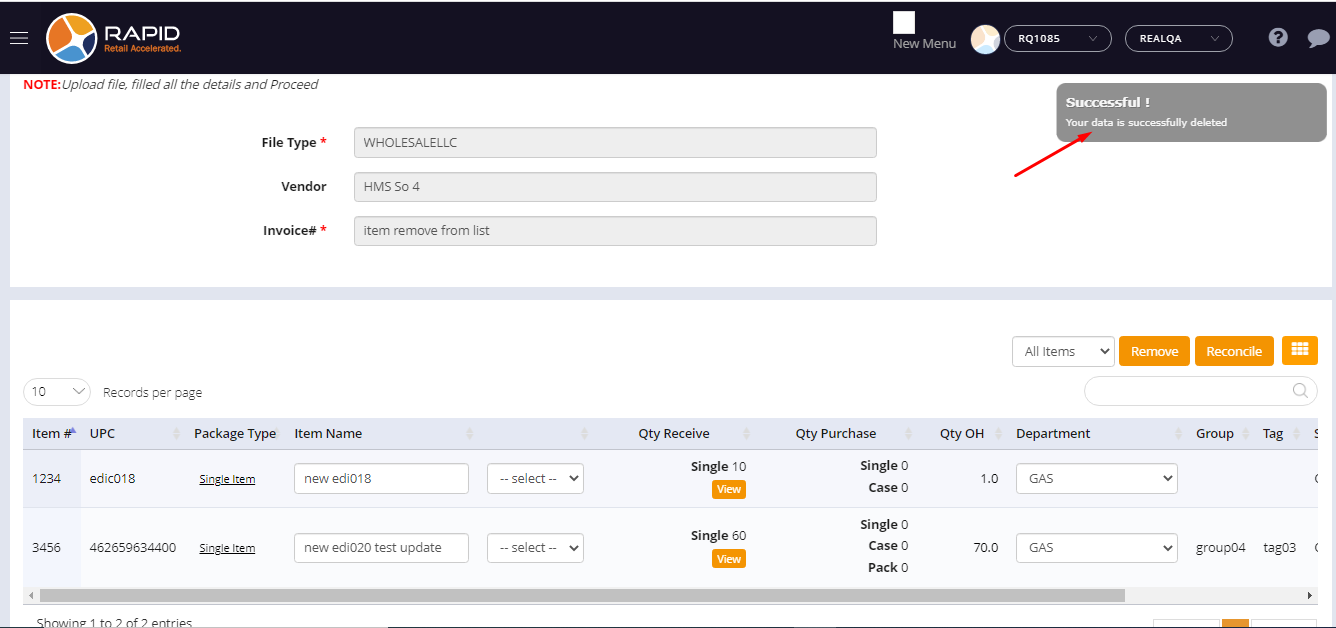Edit the item name field 'new edi018'
The width and height of the screenshot is (1336, 628).
381,479
